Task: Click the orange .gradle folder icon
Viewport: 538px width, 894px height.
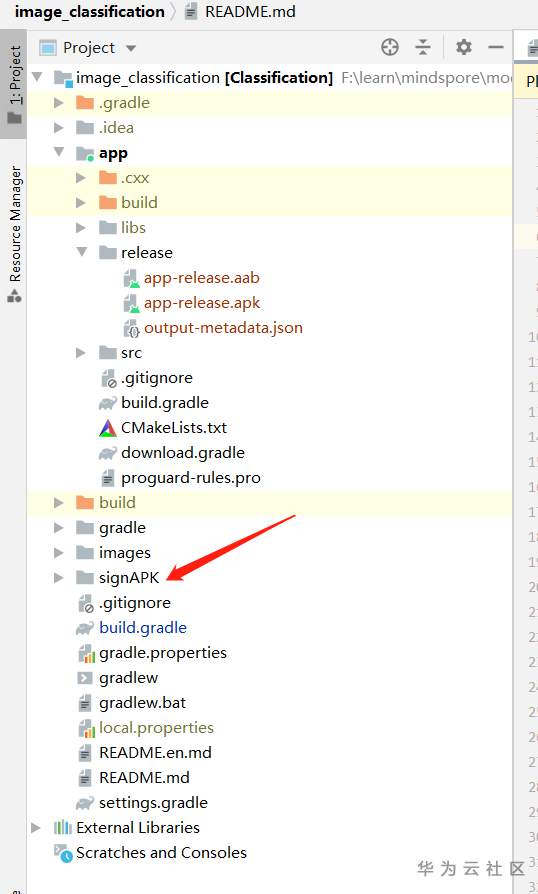Action: coord(85,103)
